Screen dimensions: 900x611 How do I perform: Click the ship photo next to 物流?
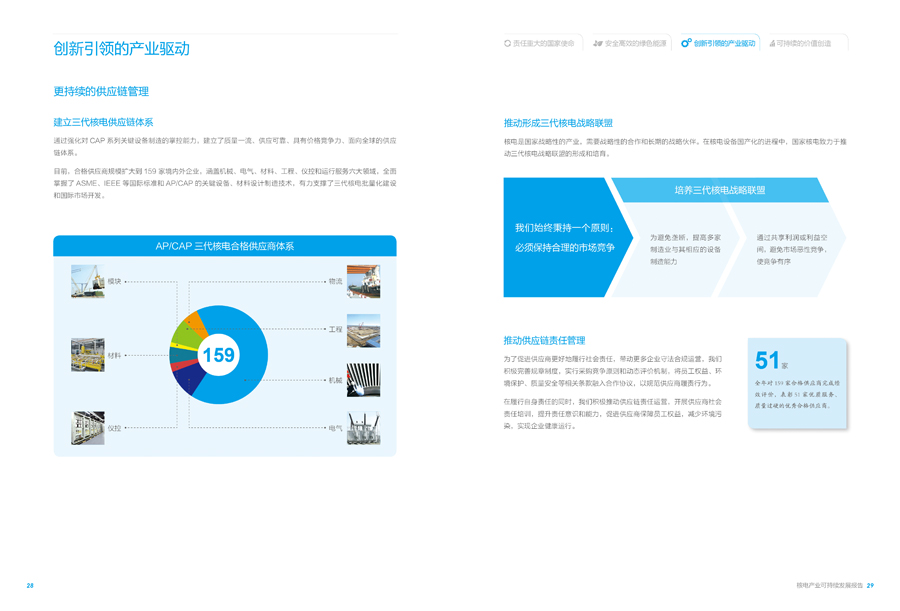point(363,282)
